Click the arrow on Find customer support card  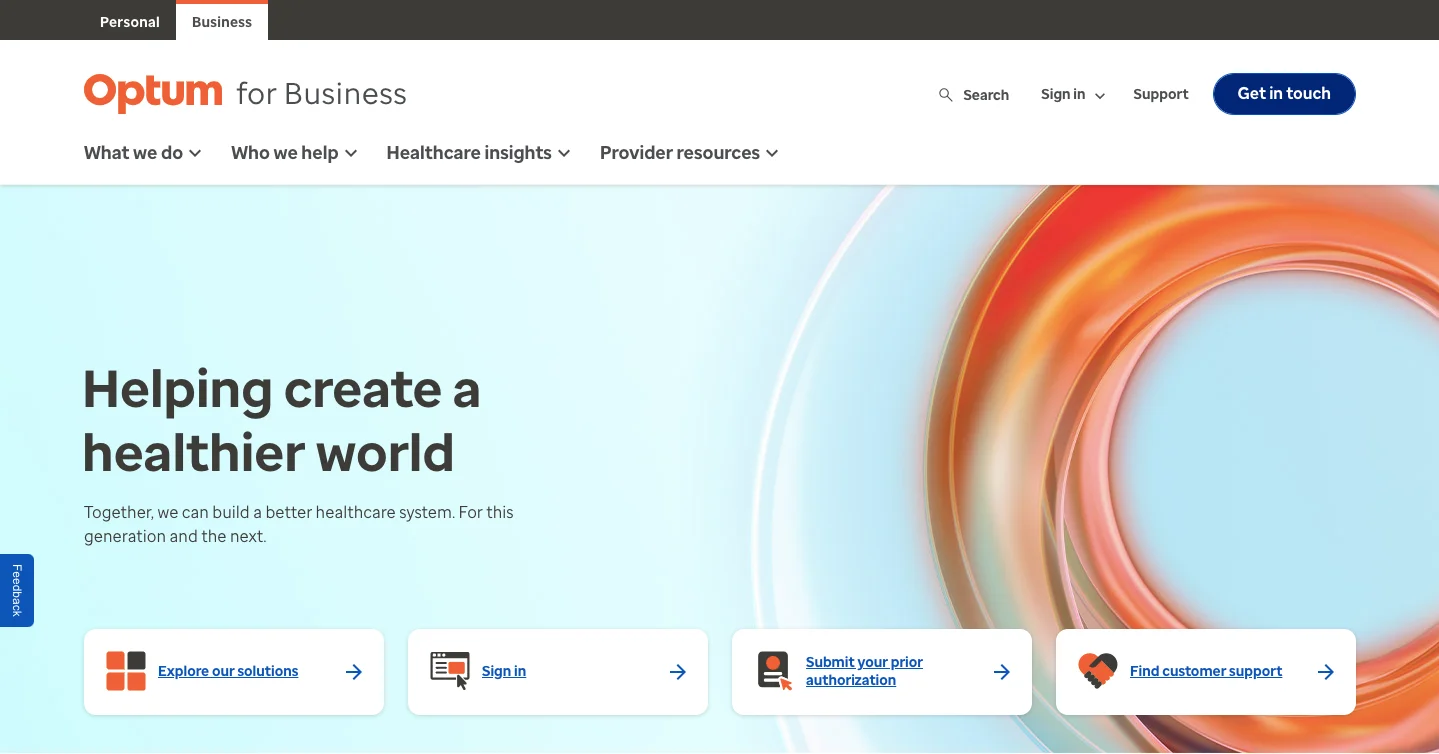point(1325,671)
